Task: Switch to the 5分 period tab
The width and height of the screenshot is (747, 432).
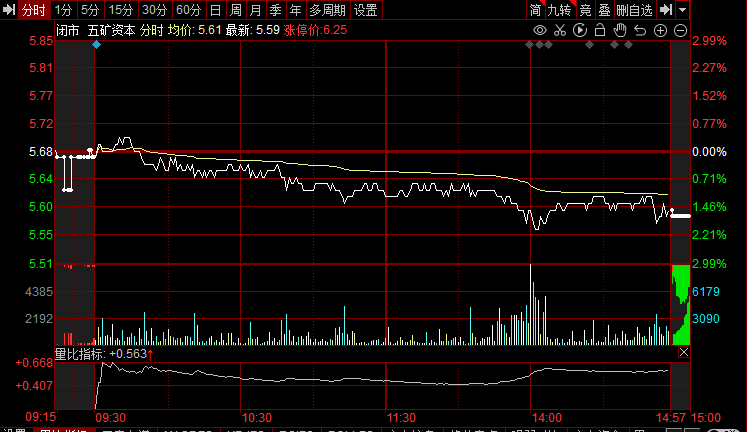Action: click(90, 10)
